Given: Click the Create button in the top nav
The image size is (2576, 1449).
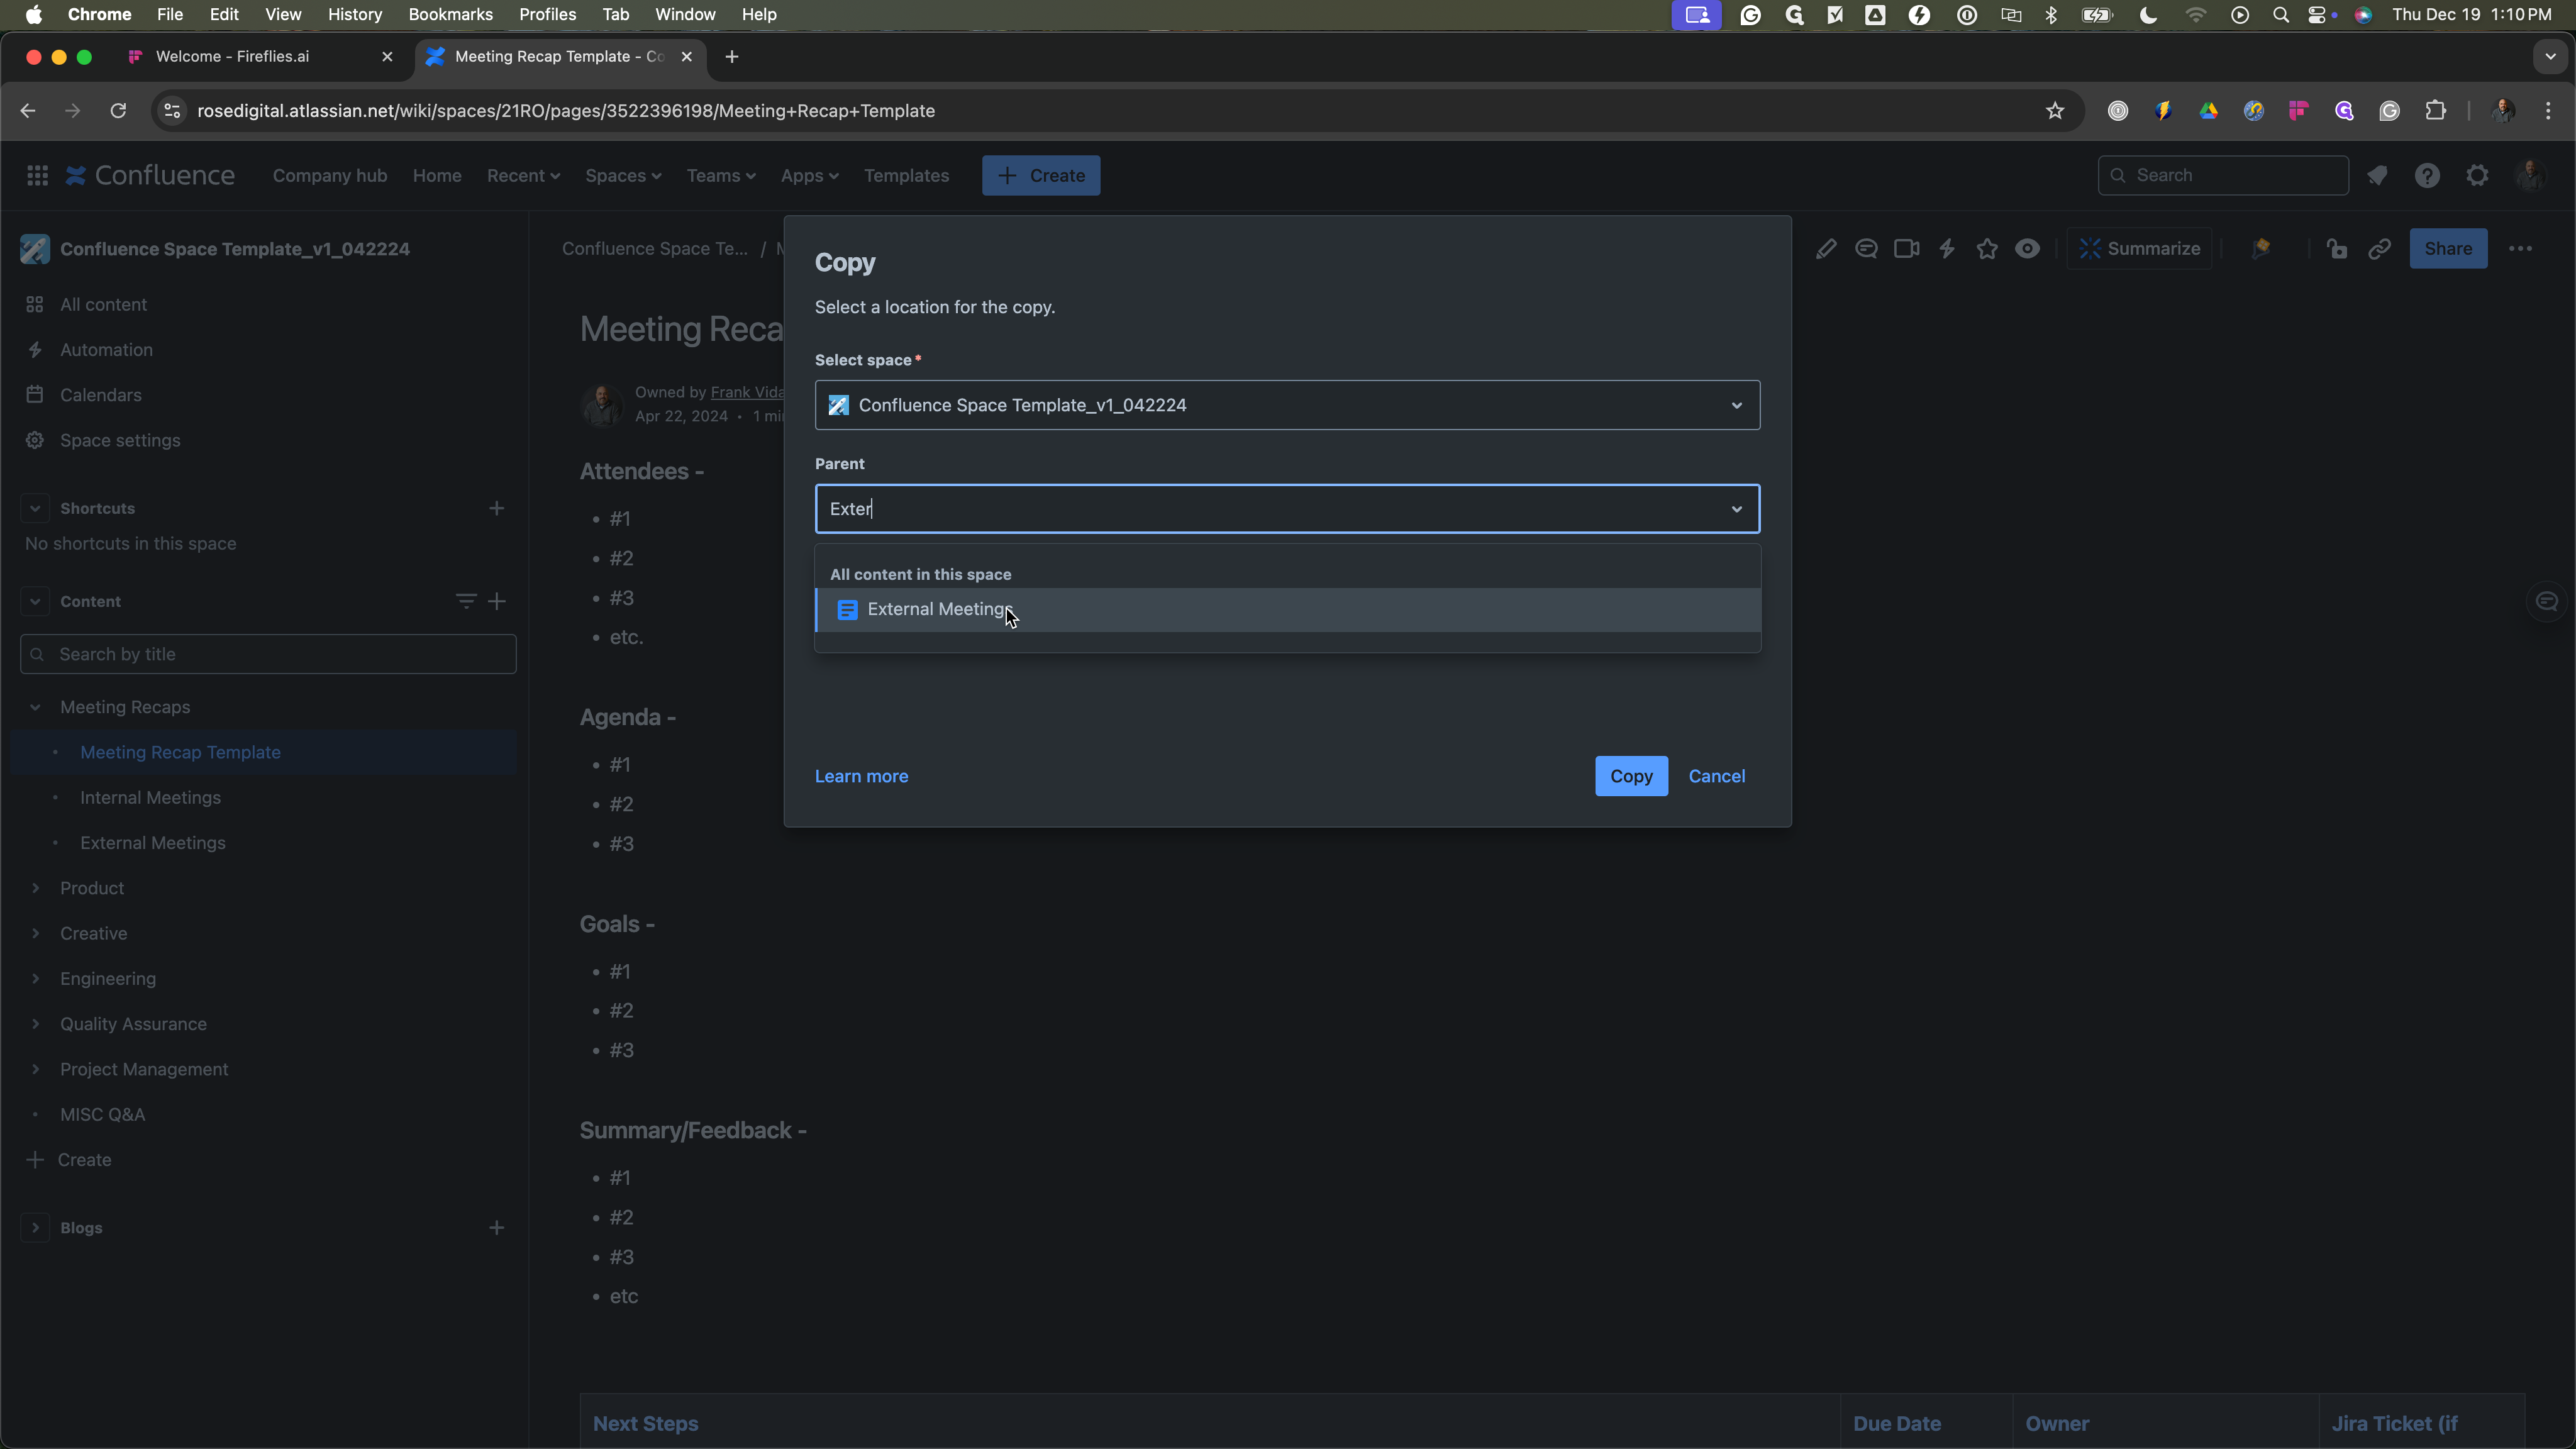Looking at the screenshot, I should 1040,176.
